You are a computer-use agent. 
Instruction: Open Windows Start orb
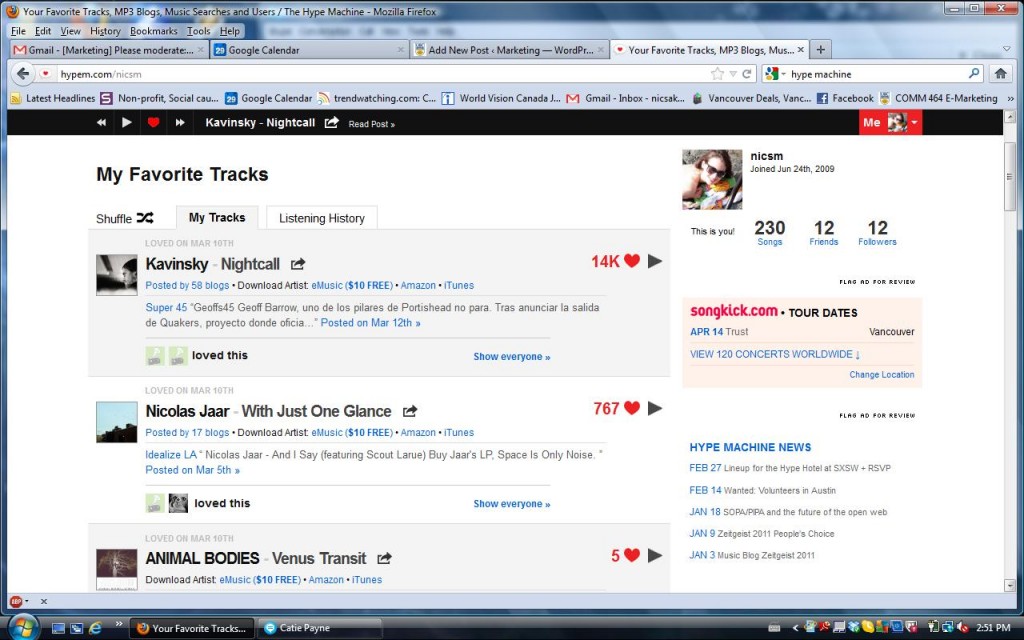[x=22, y=627]
